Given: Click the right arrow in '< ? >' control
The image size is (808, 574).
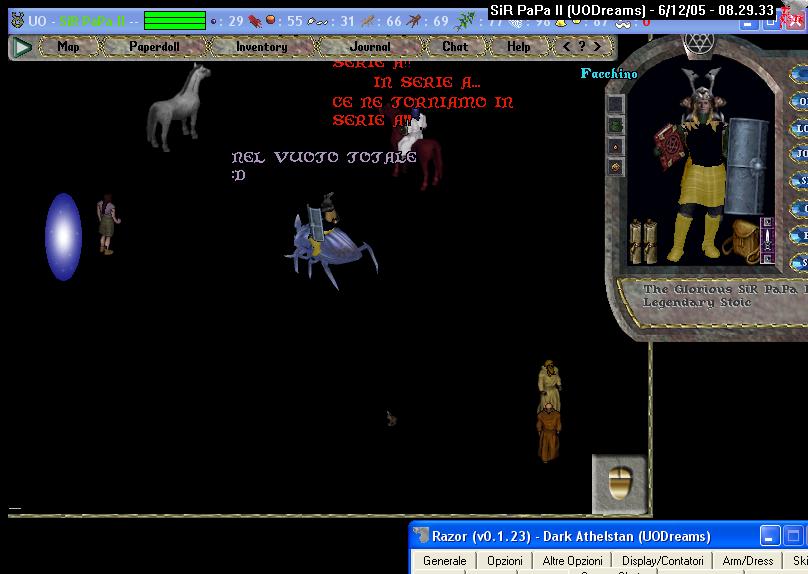Looking at the screenshot, I should (x=597, y=46).
